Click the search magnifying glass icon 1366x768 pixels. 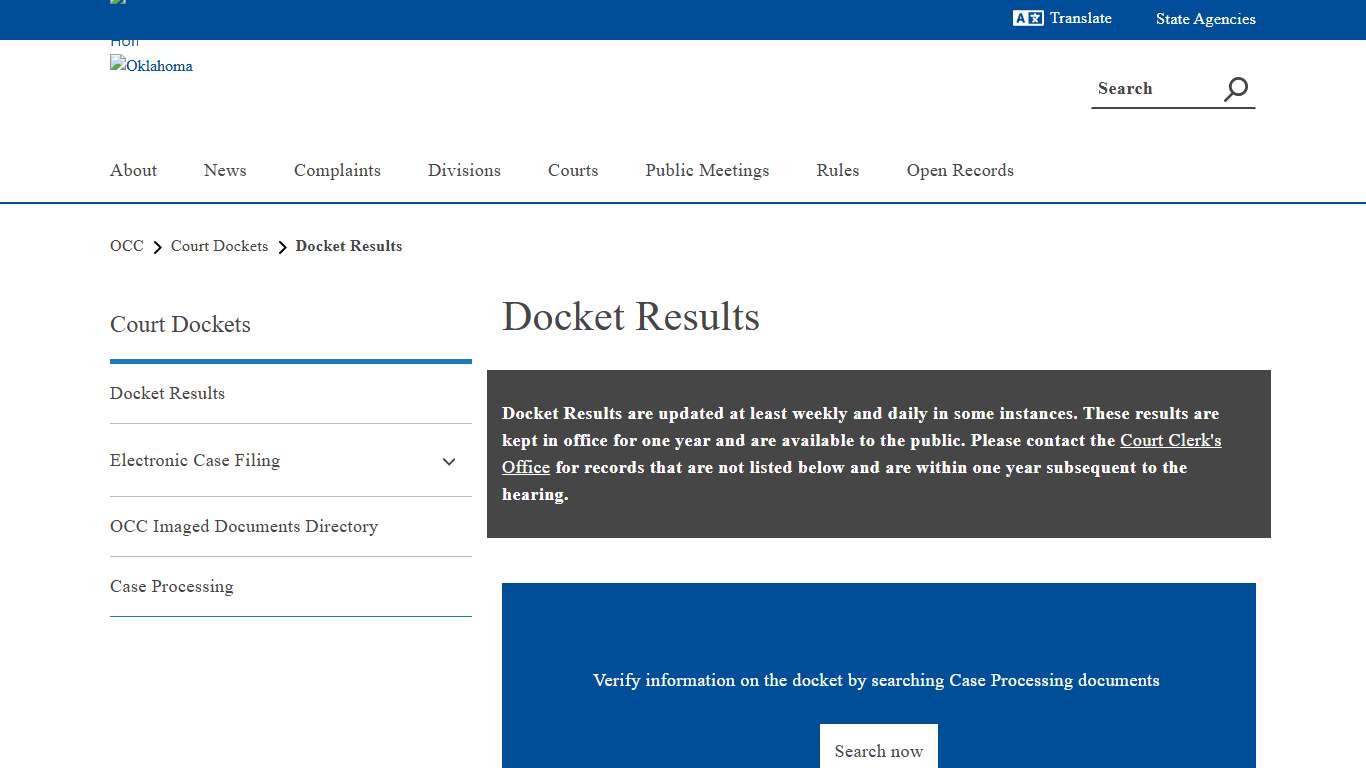click(1235, 88)
